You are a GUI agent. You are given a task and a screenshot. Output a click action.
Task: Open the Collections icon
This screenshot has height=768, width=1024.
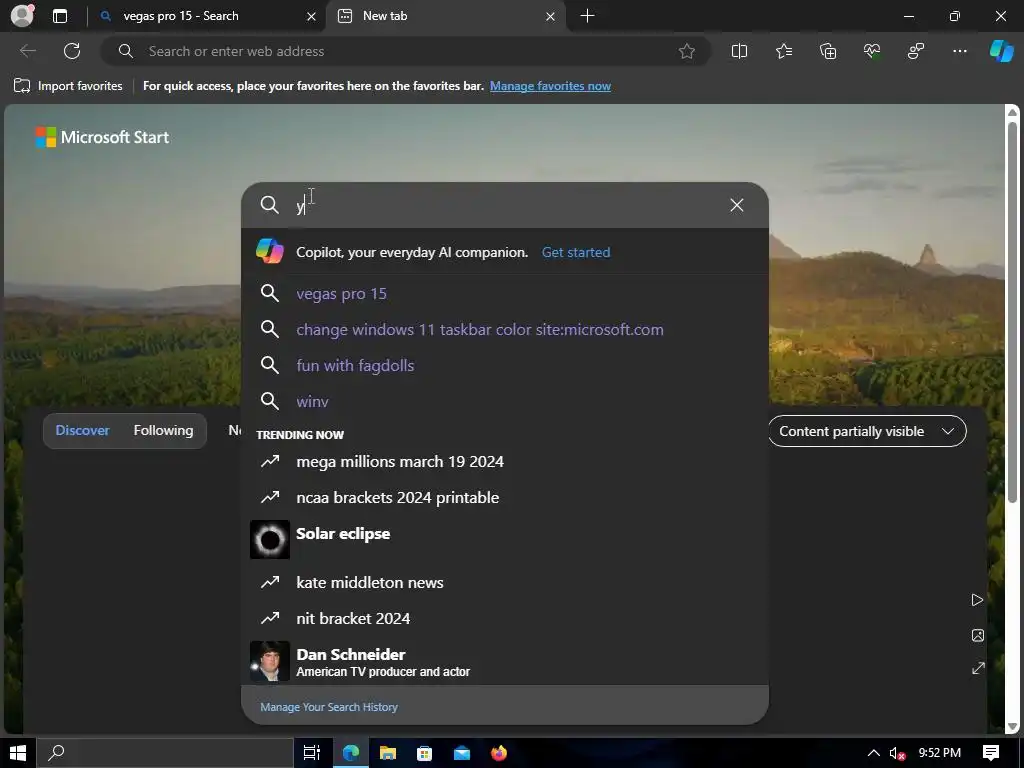pyautogui.click(x=827, y=51)
